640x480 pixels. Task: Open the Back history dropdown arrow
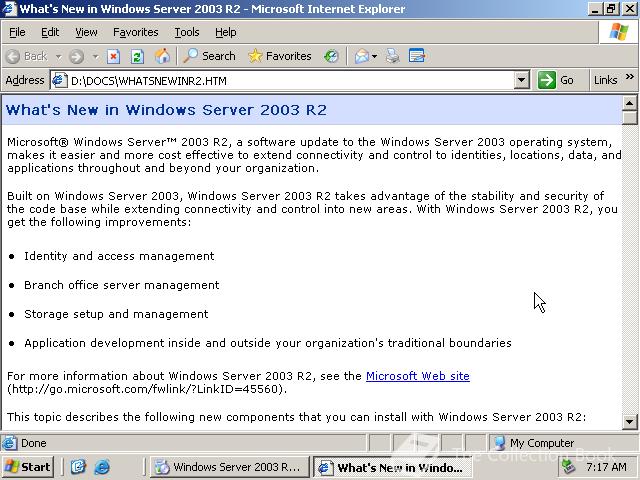[x=58, y=56]
